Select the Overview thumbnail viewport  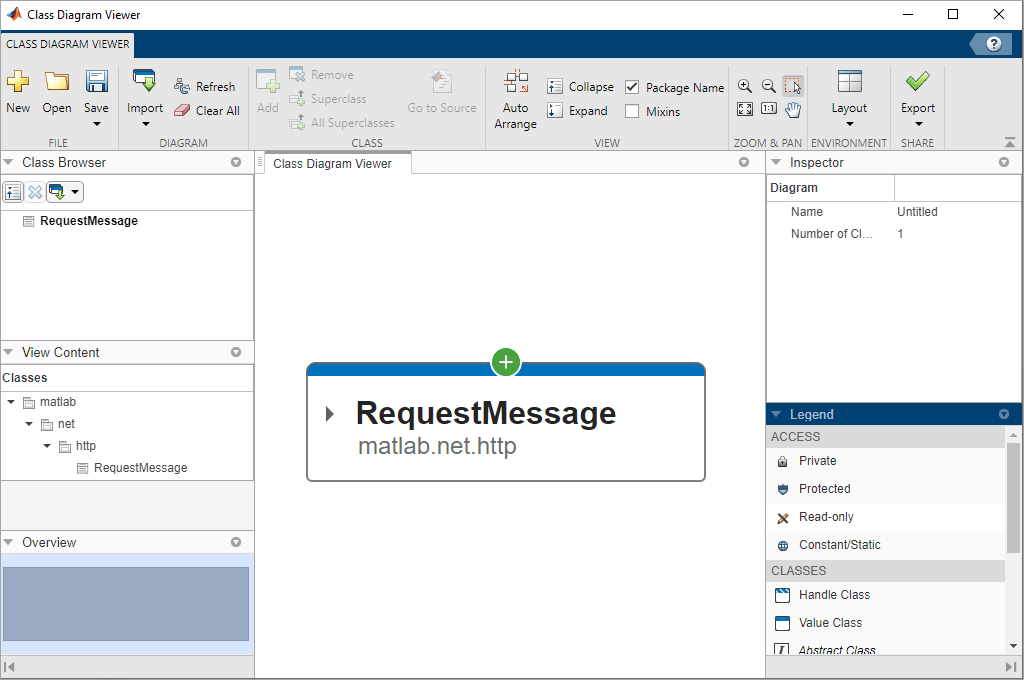(127, 604)
